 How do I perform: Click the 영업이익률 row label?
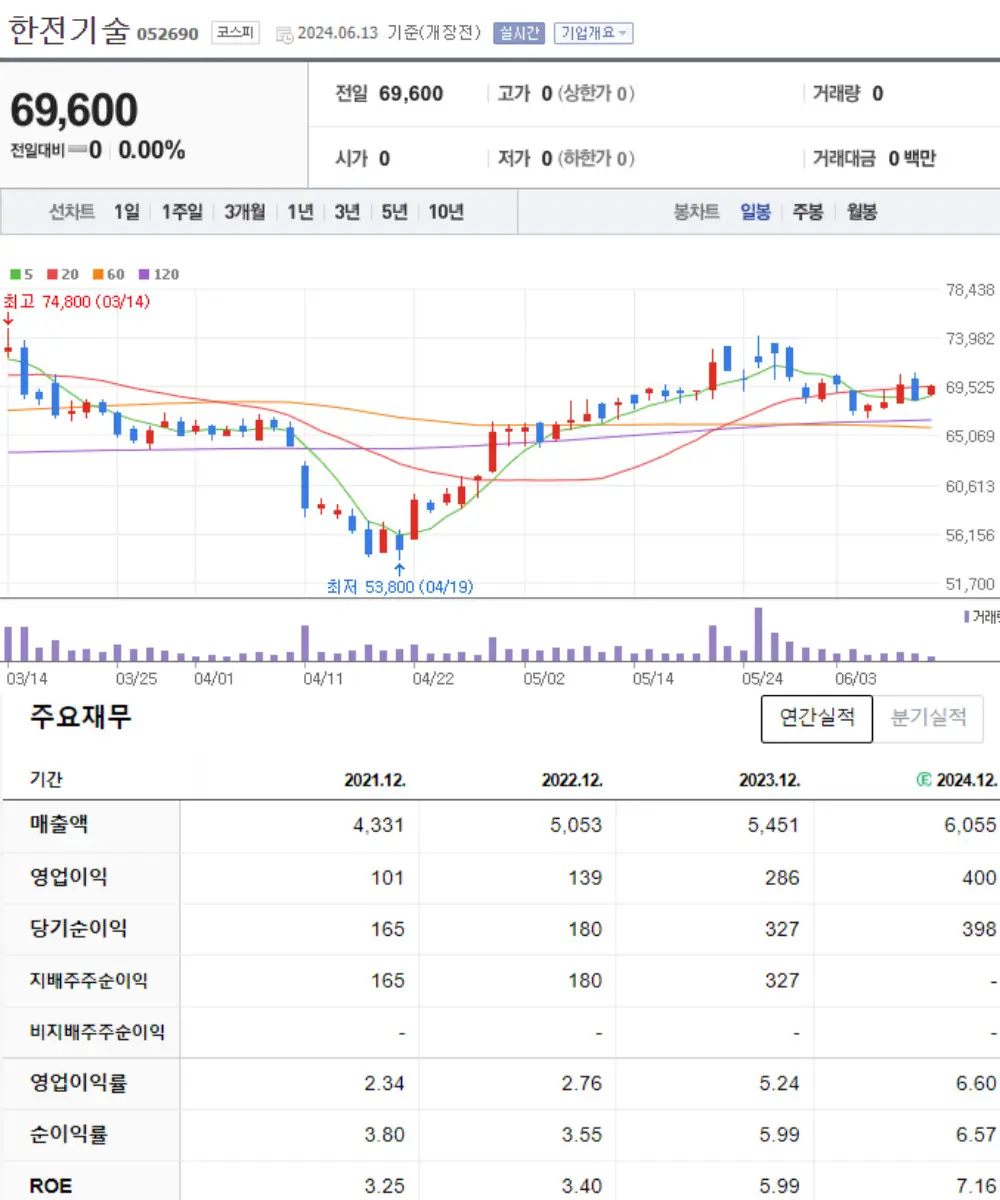pos(78,1083)
